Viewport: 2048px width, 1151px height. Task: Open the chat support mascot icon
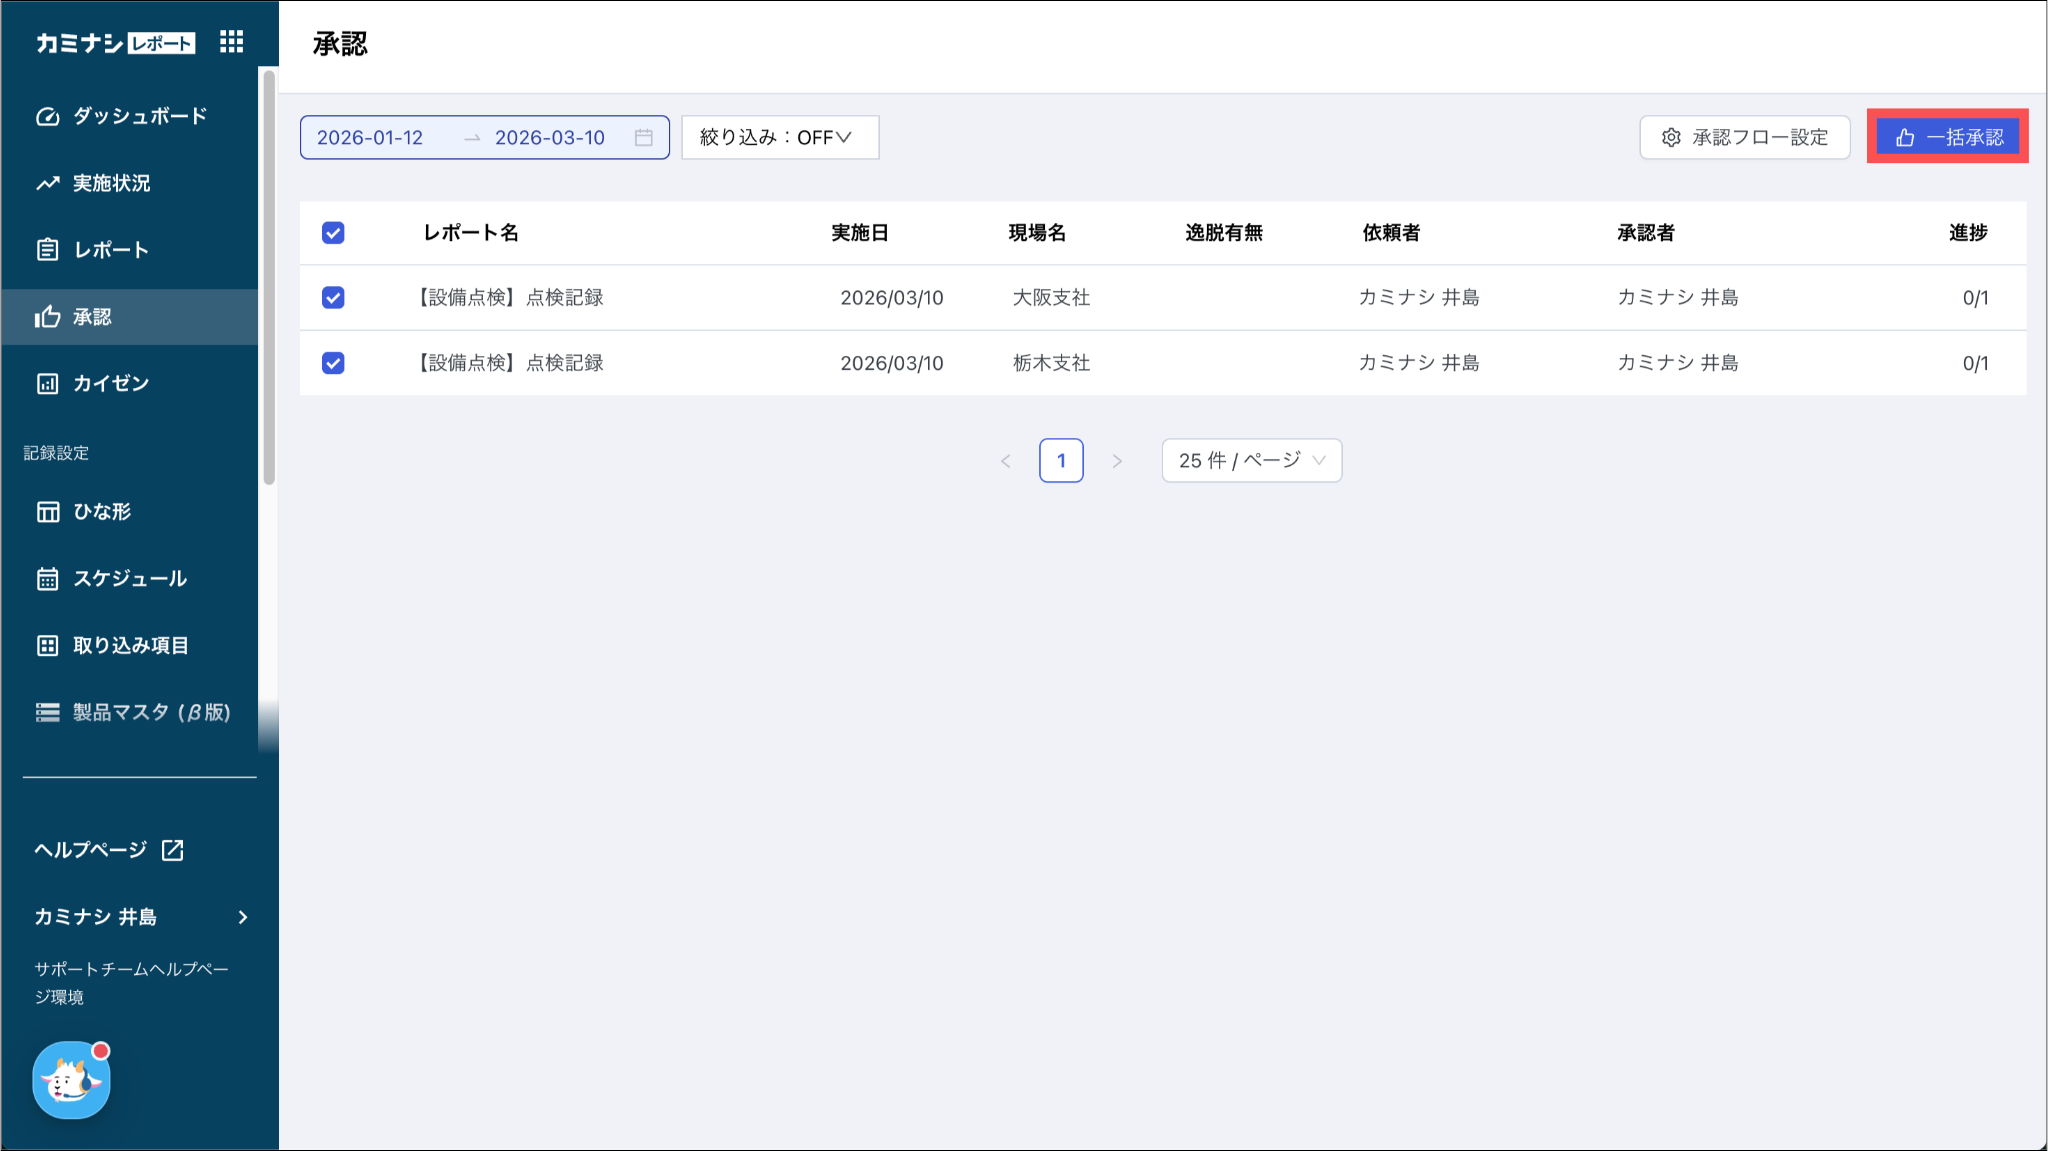(x=71, y=1080)
